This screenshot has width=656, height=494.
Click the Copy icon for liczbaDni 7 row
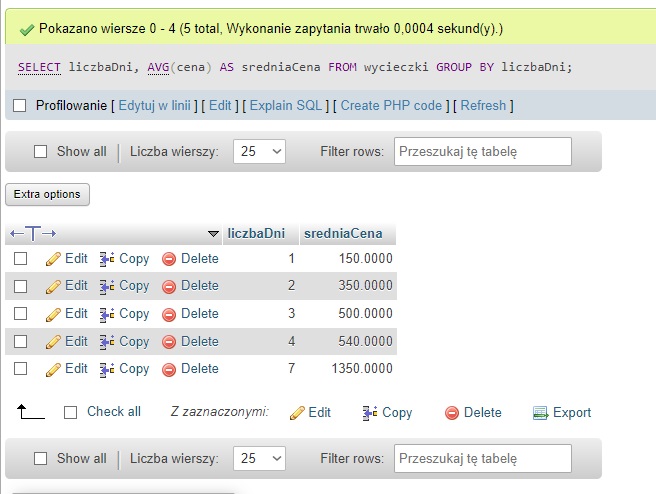[x=107, y=369]
